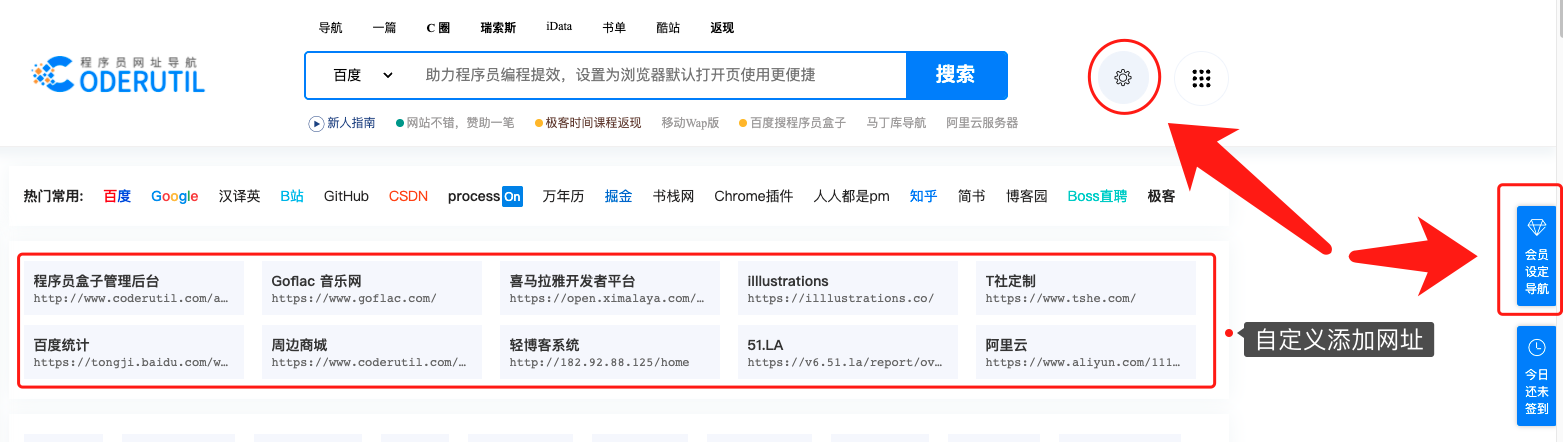Open settings gear icon
Viewport: 1563px width, 442px height.
(x=1123, y=77)
